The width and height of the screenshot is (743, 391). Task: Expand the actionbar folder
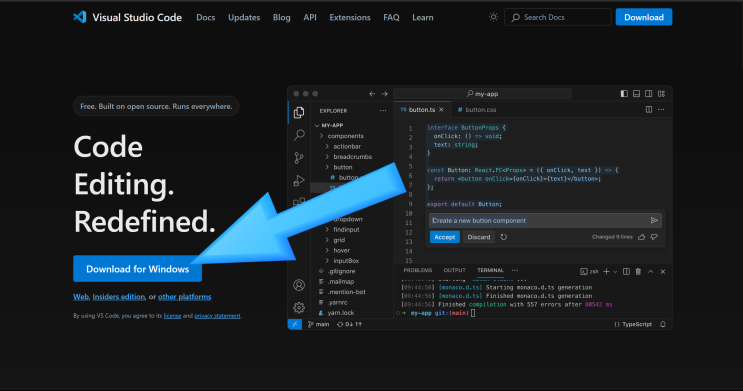point(327,146)
